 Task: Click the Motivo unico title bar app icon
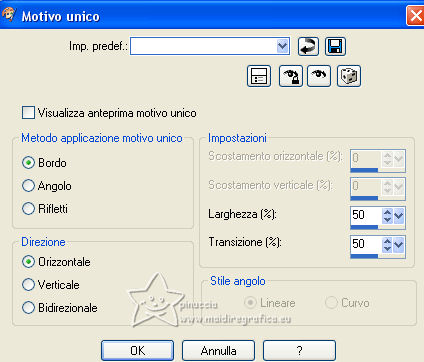tap(9, 15)
